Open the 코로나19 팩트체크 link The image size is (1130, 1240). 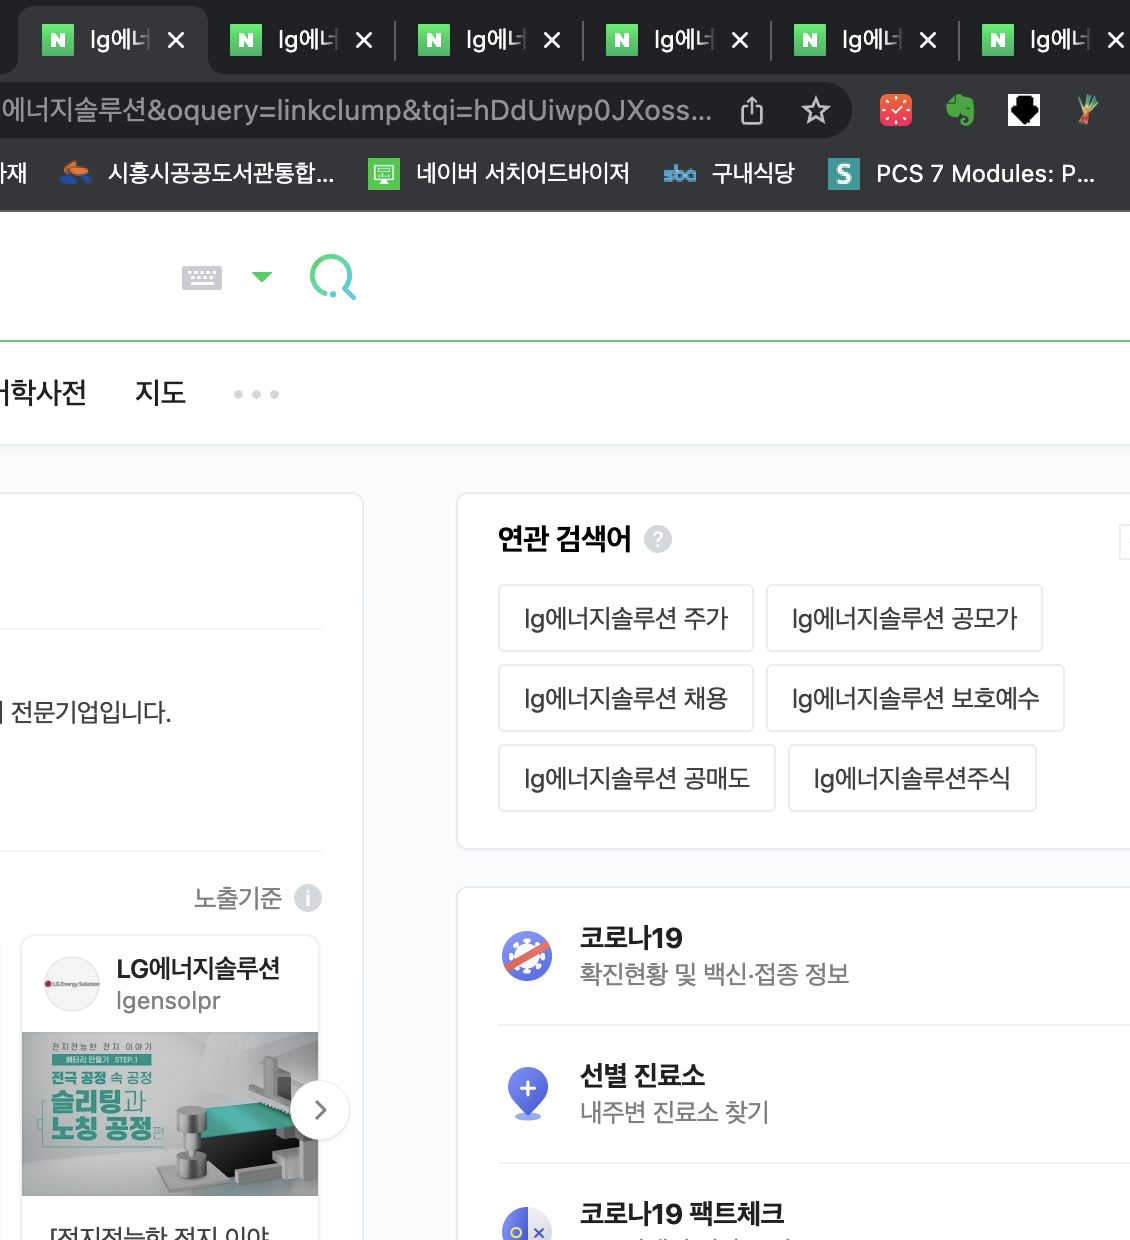coord(682,1214)
